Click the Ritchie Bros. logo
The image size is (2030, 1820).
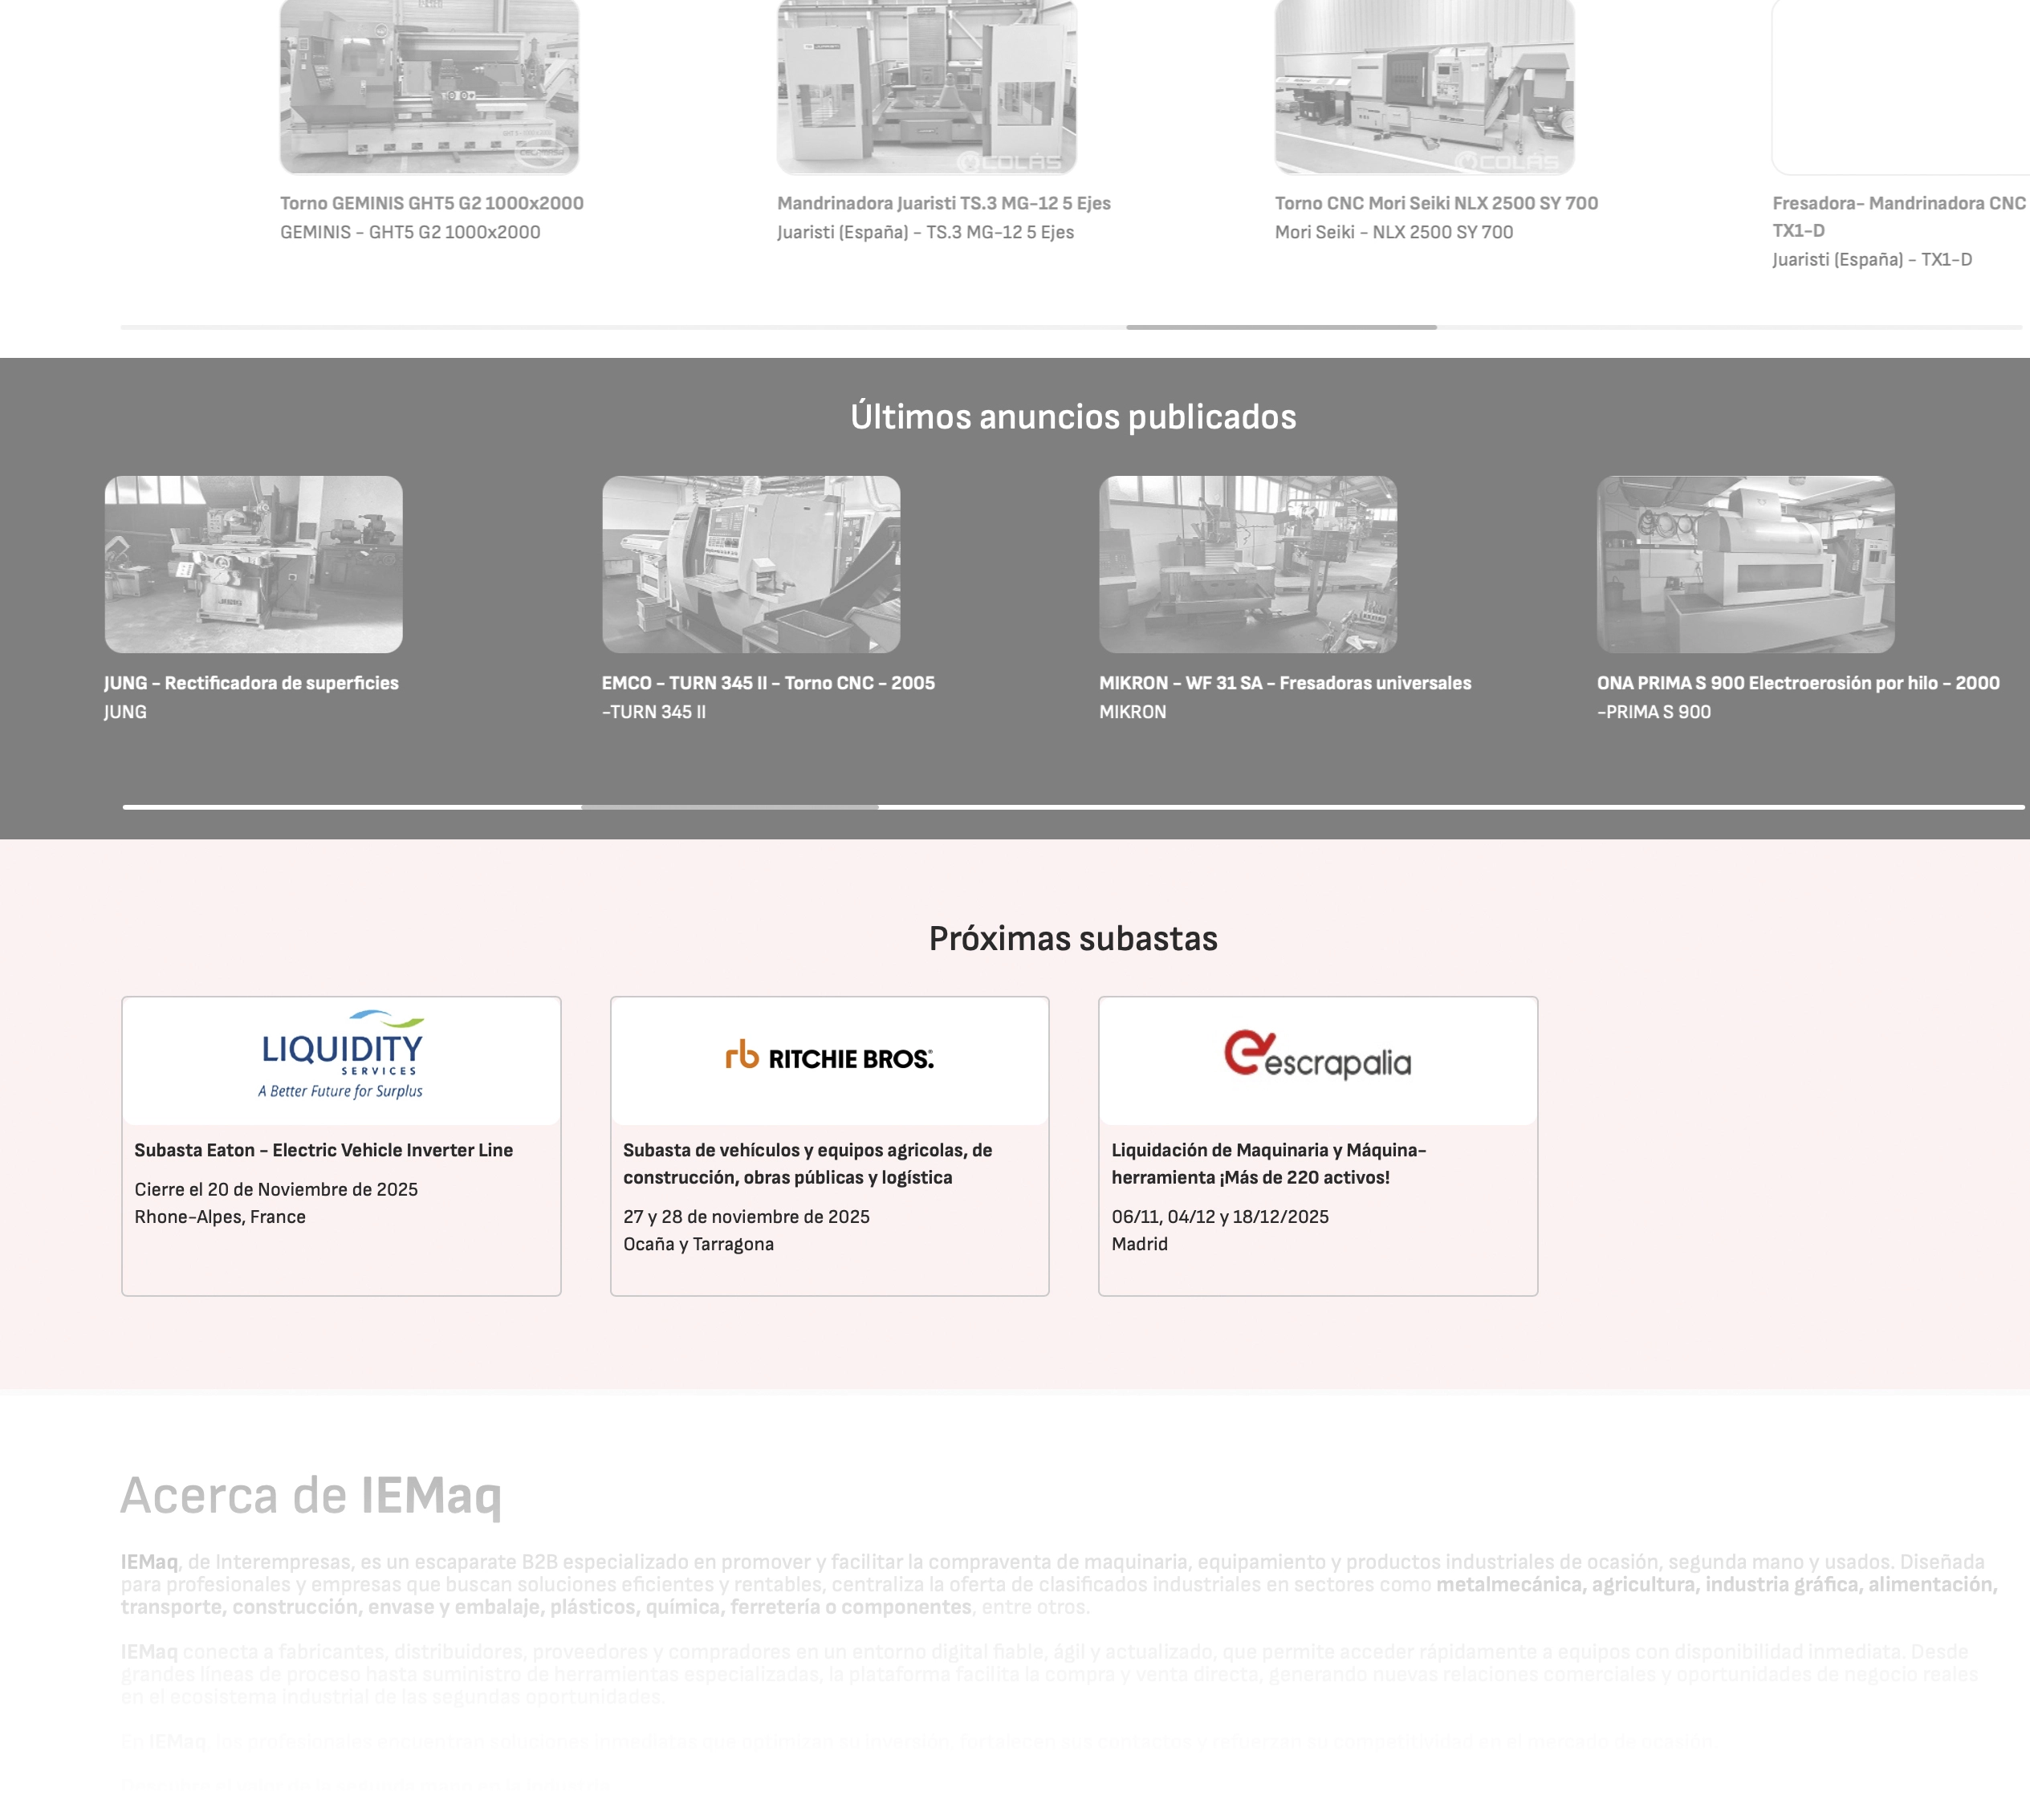tap(829, 1058)
